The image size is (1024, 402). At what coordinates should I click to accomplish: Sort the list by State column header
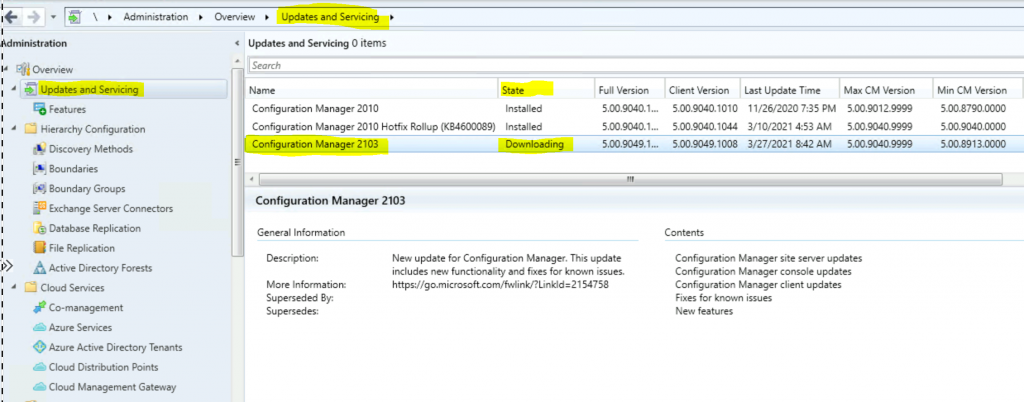[546, 90]
